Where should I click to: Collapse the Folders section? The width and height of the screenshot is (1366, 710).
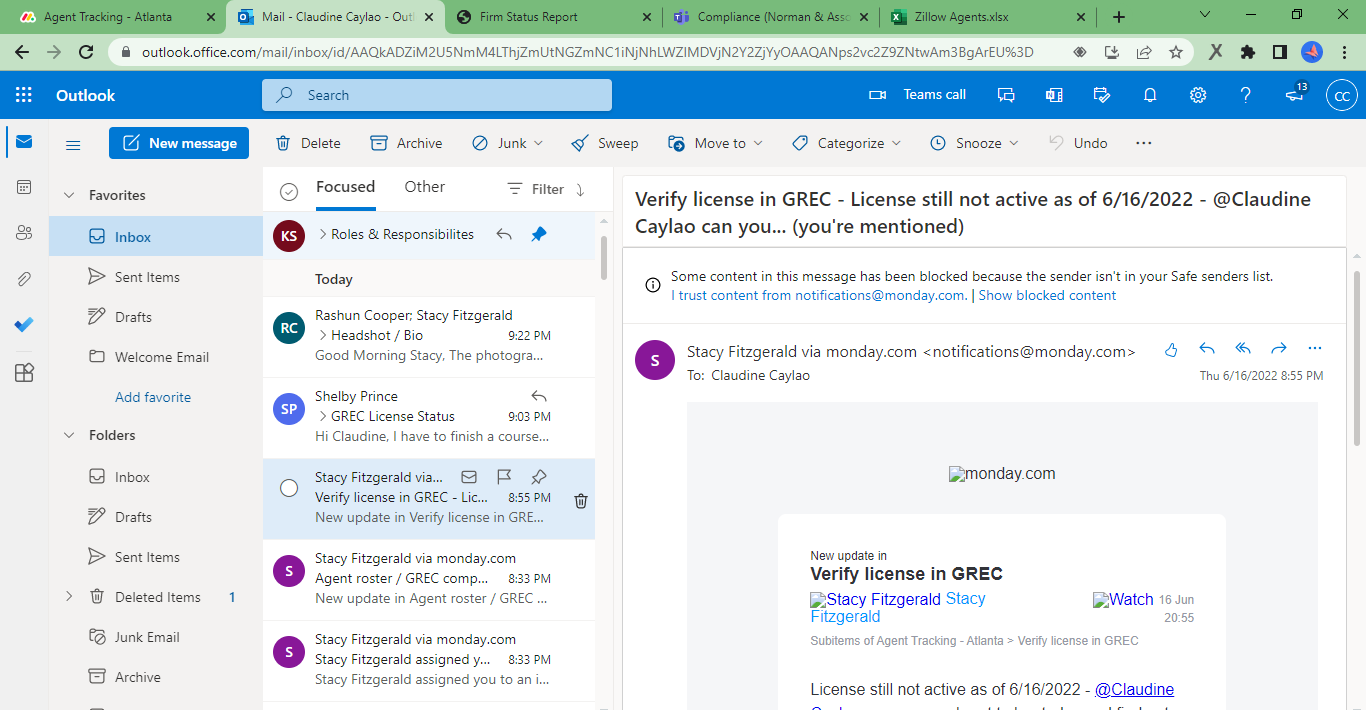click(x=69, y=435)
